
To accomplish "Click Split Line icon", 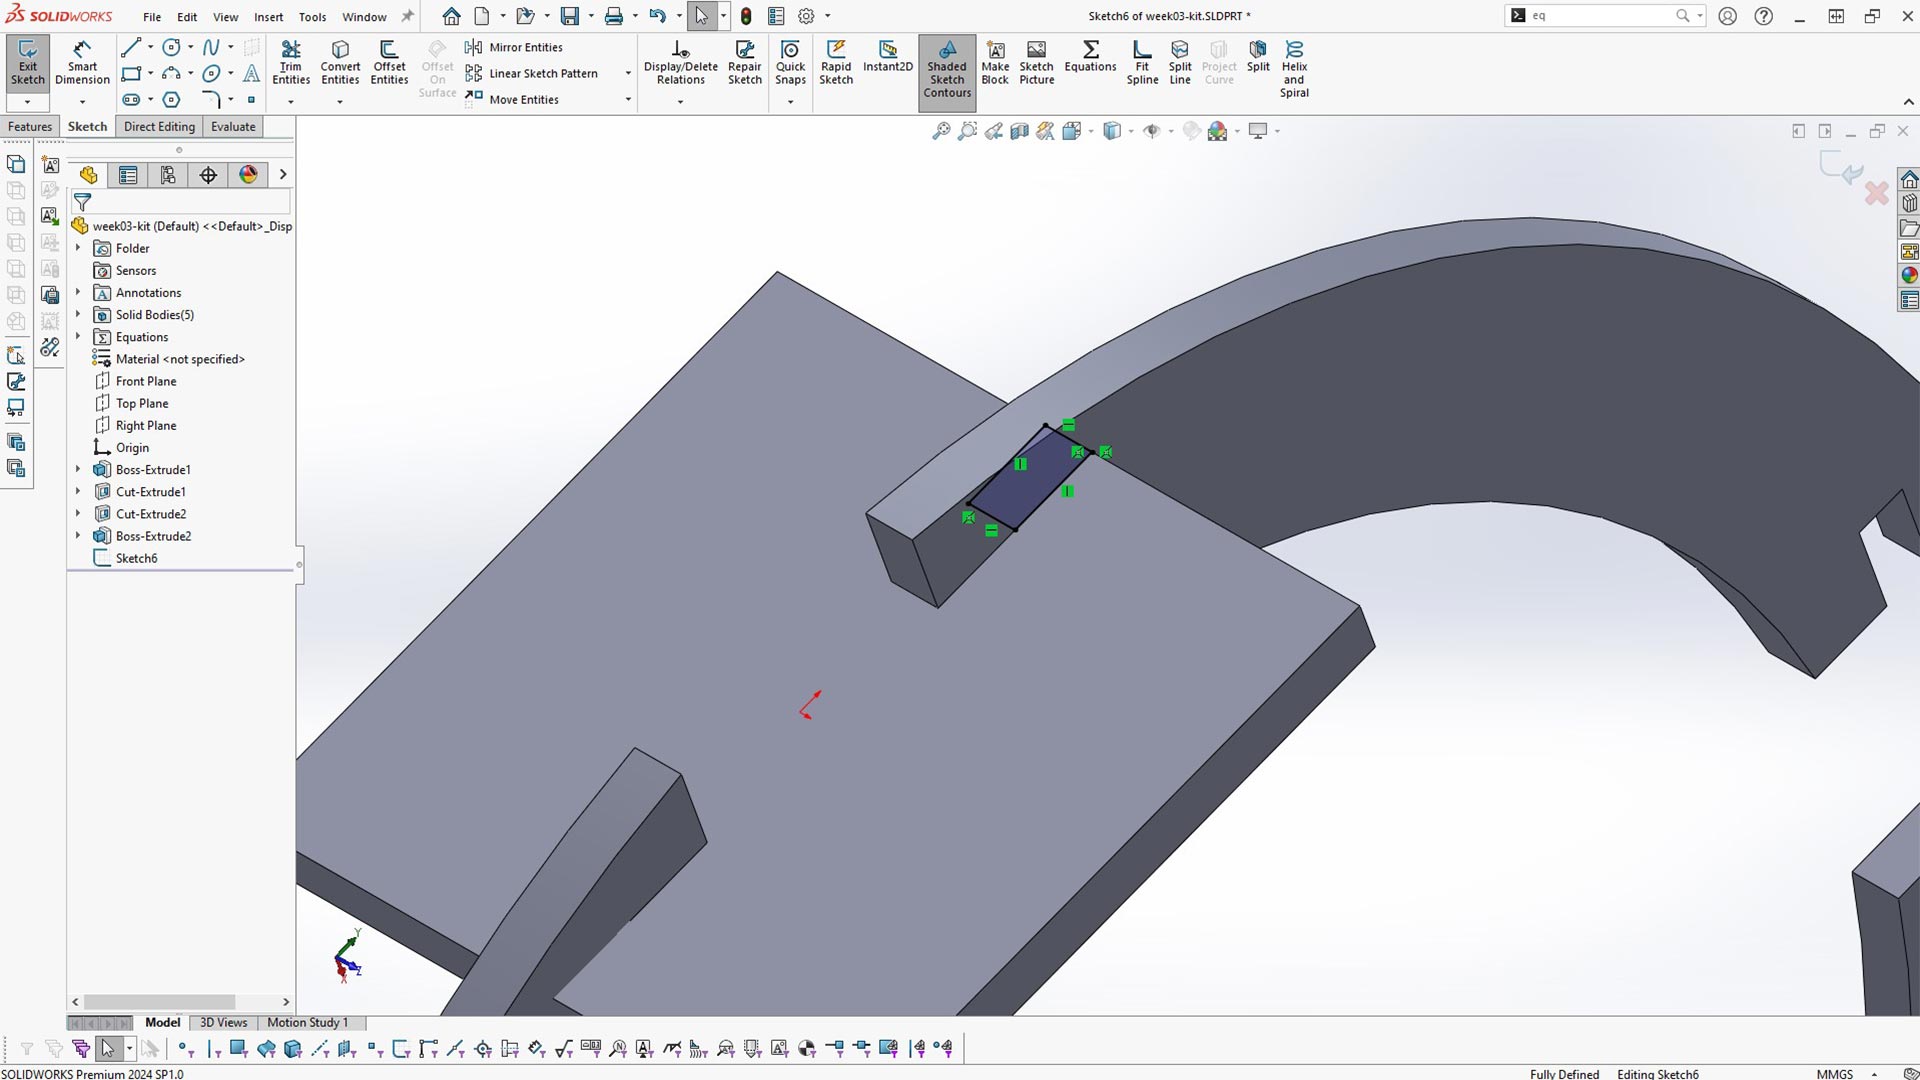I will pos(1180,63).
